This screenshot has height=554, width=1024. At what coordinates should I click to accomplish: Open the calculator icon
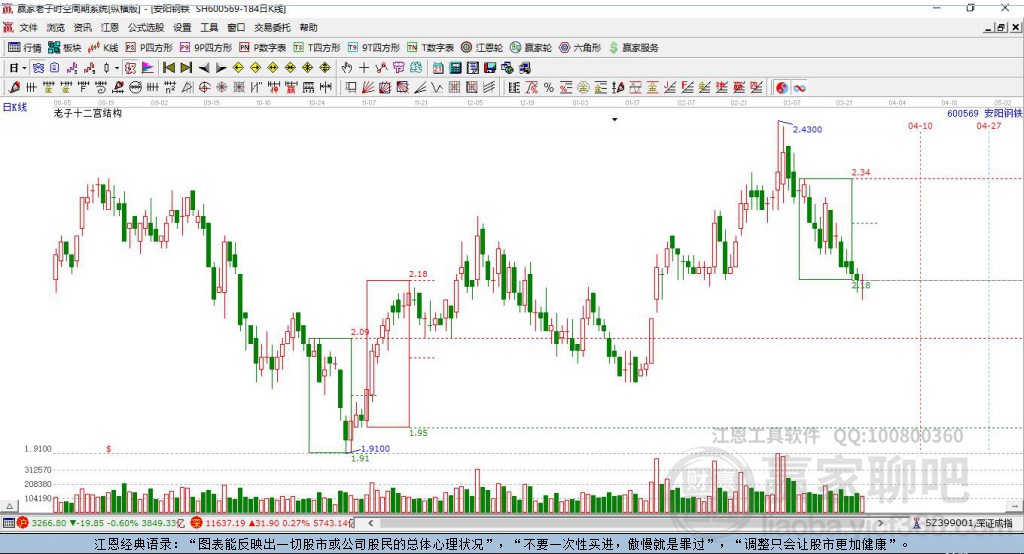[x=455, y=68]
